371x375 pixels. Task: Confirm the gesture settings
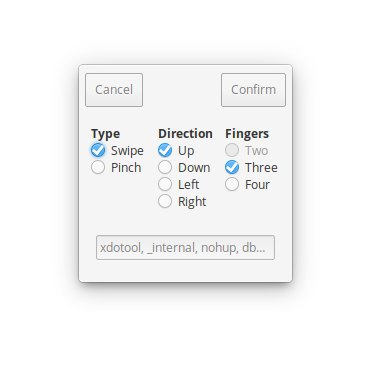coord(253,90)
